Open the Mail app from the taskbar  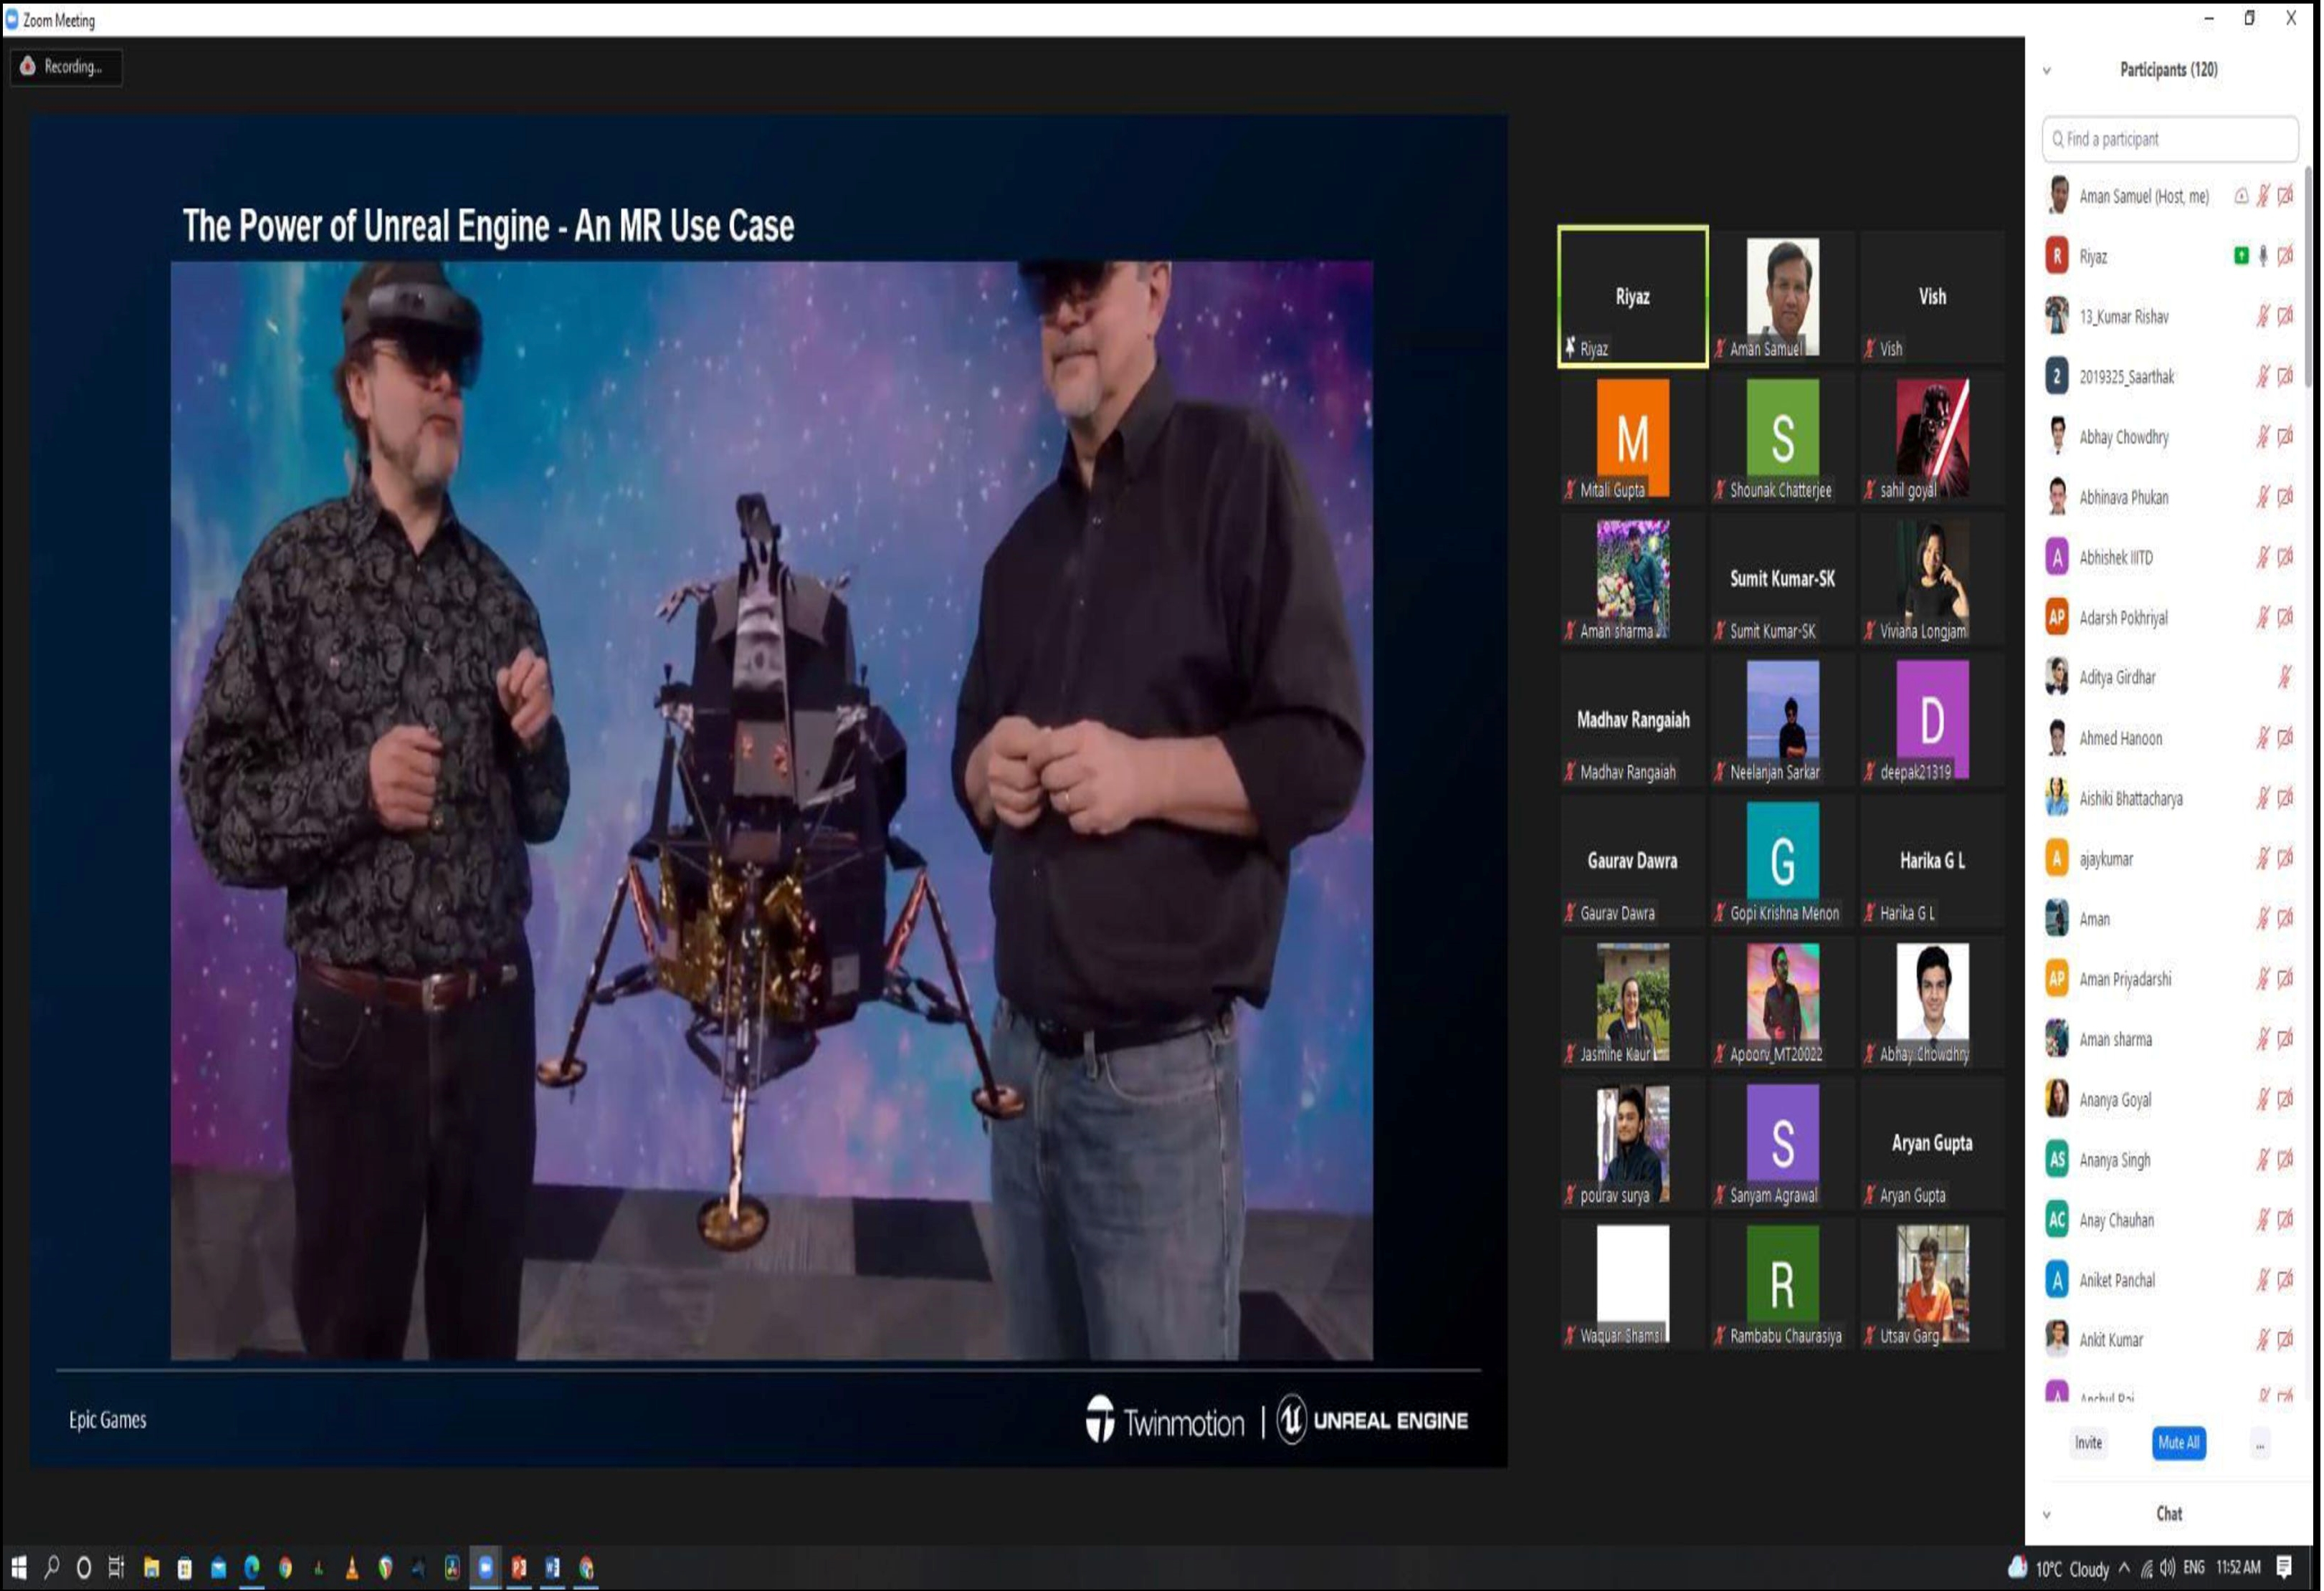(218, 1567)
